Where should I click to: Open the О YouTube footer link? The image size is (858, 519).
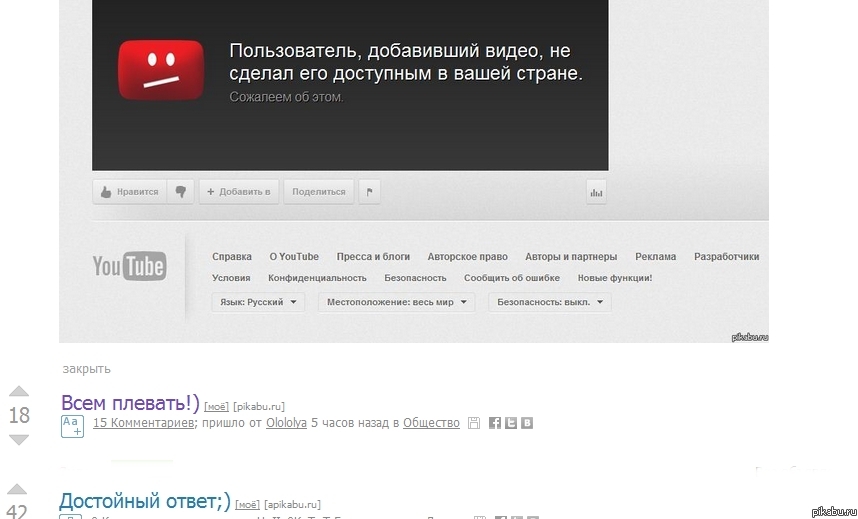pyautogui.click(x=294, y=257)
